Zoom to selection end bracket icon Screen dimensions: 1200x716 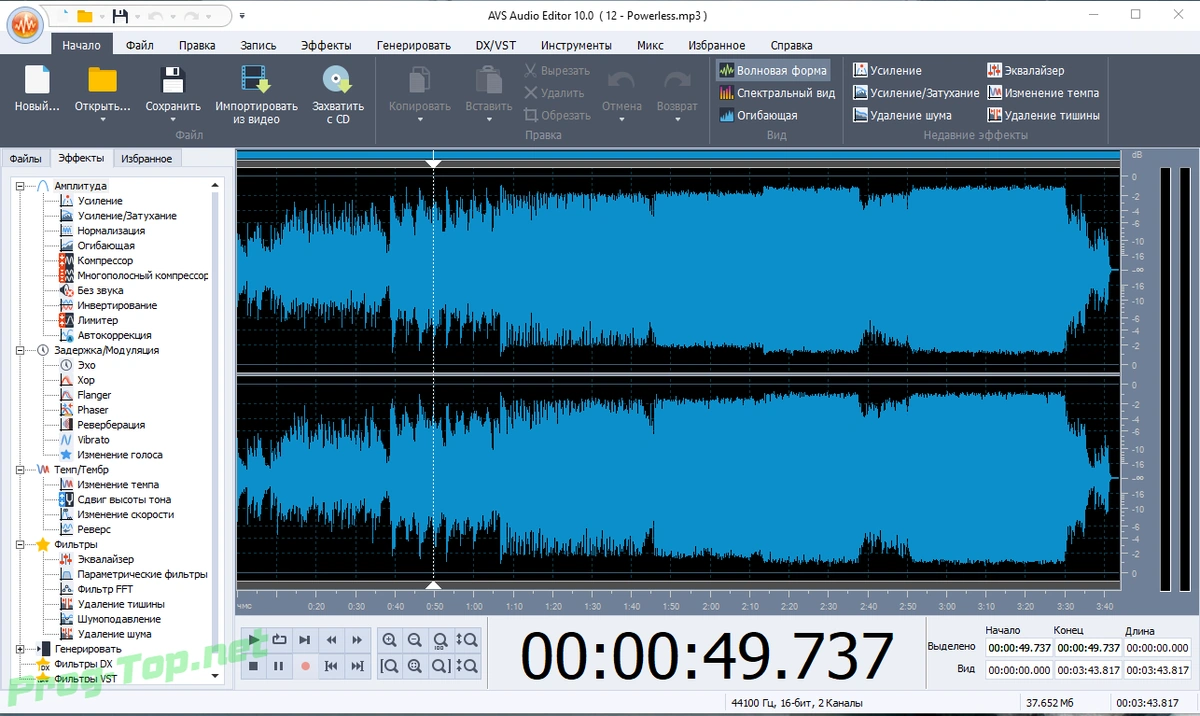click(440, 666)
